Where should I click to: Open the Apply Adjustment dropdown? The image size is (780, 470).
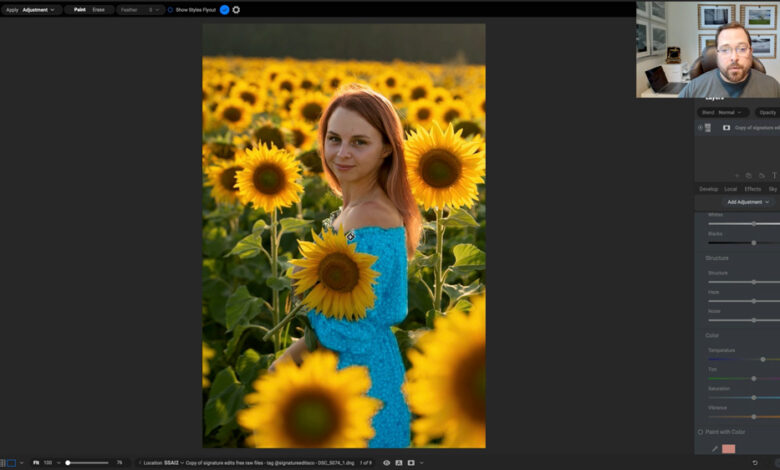tap(31, 10)
